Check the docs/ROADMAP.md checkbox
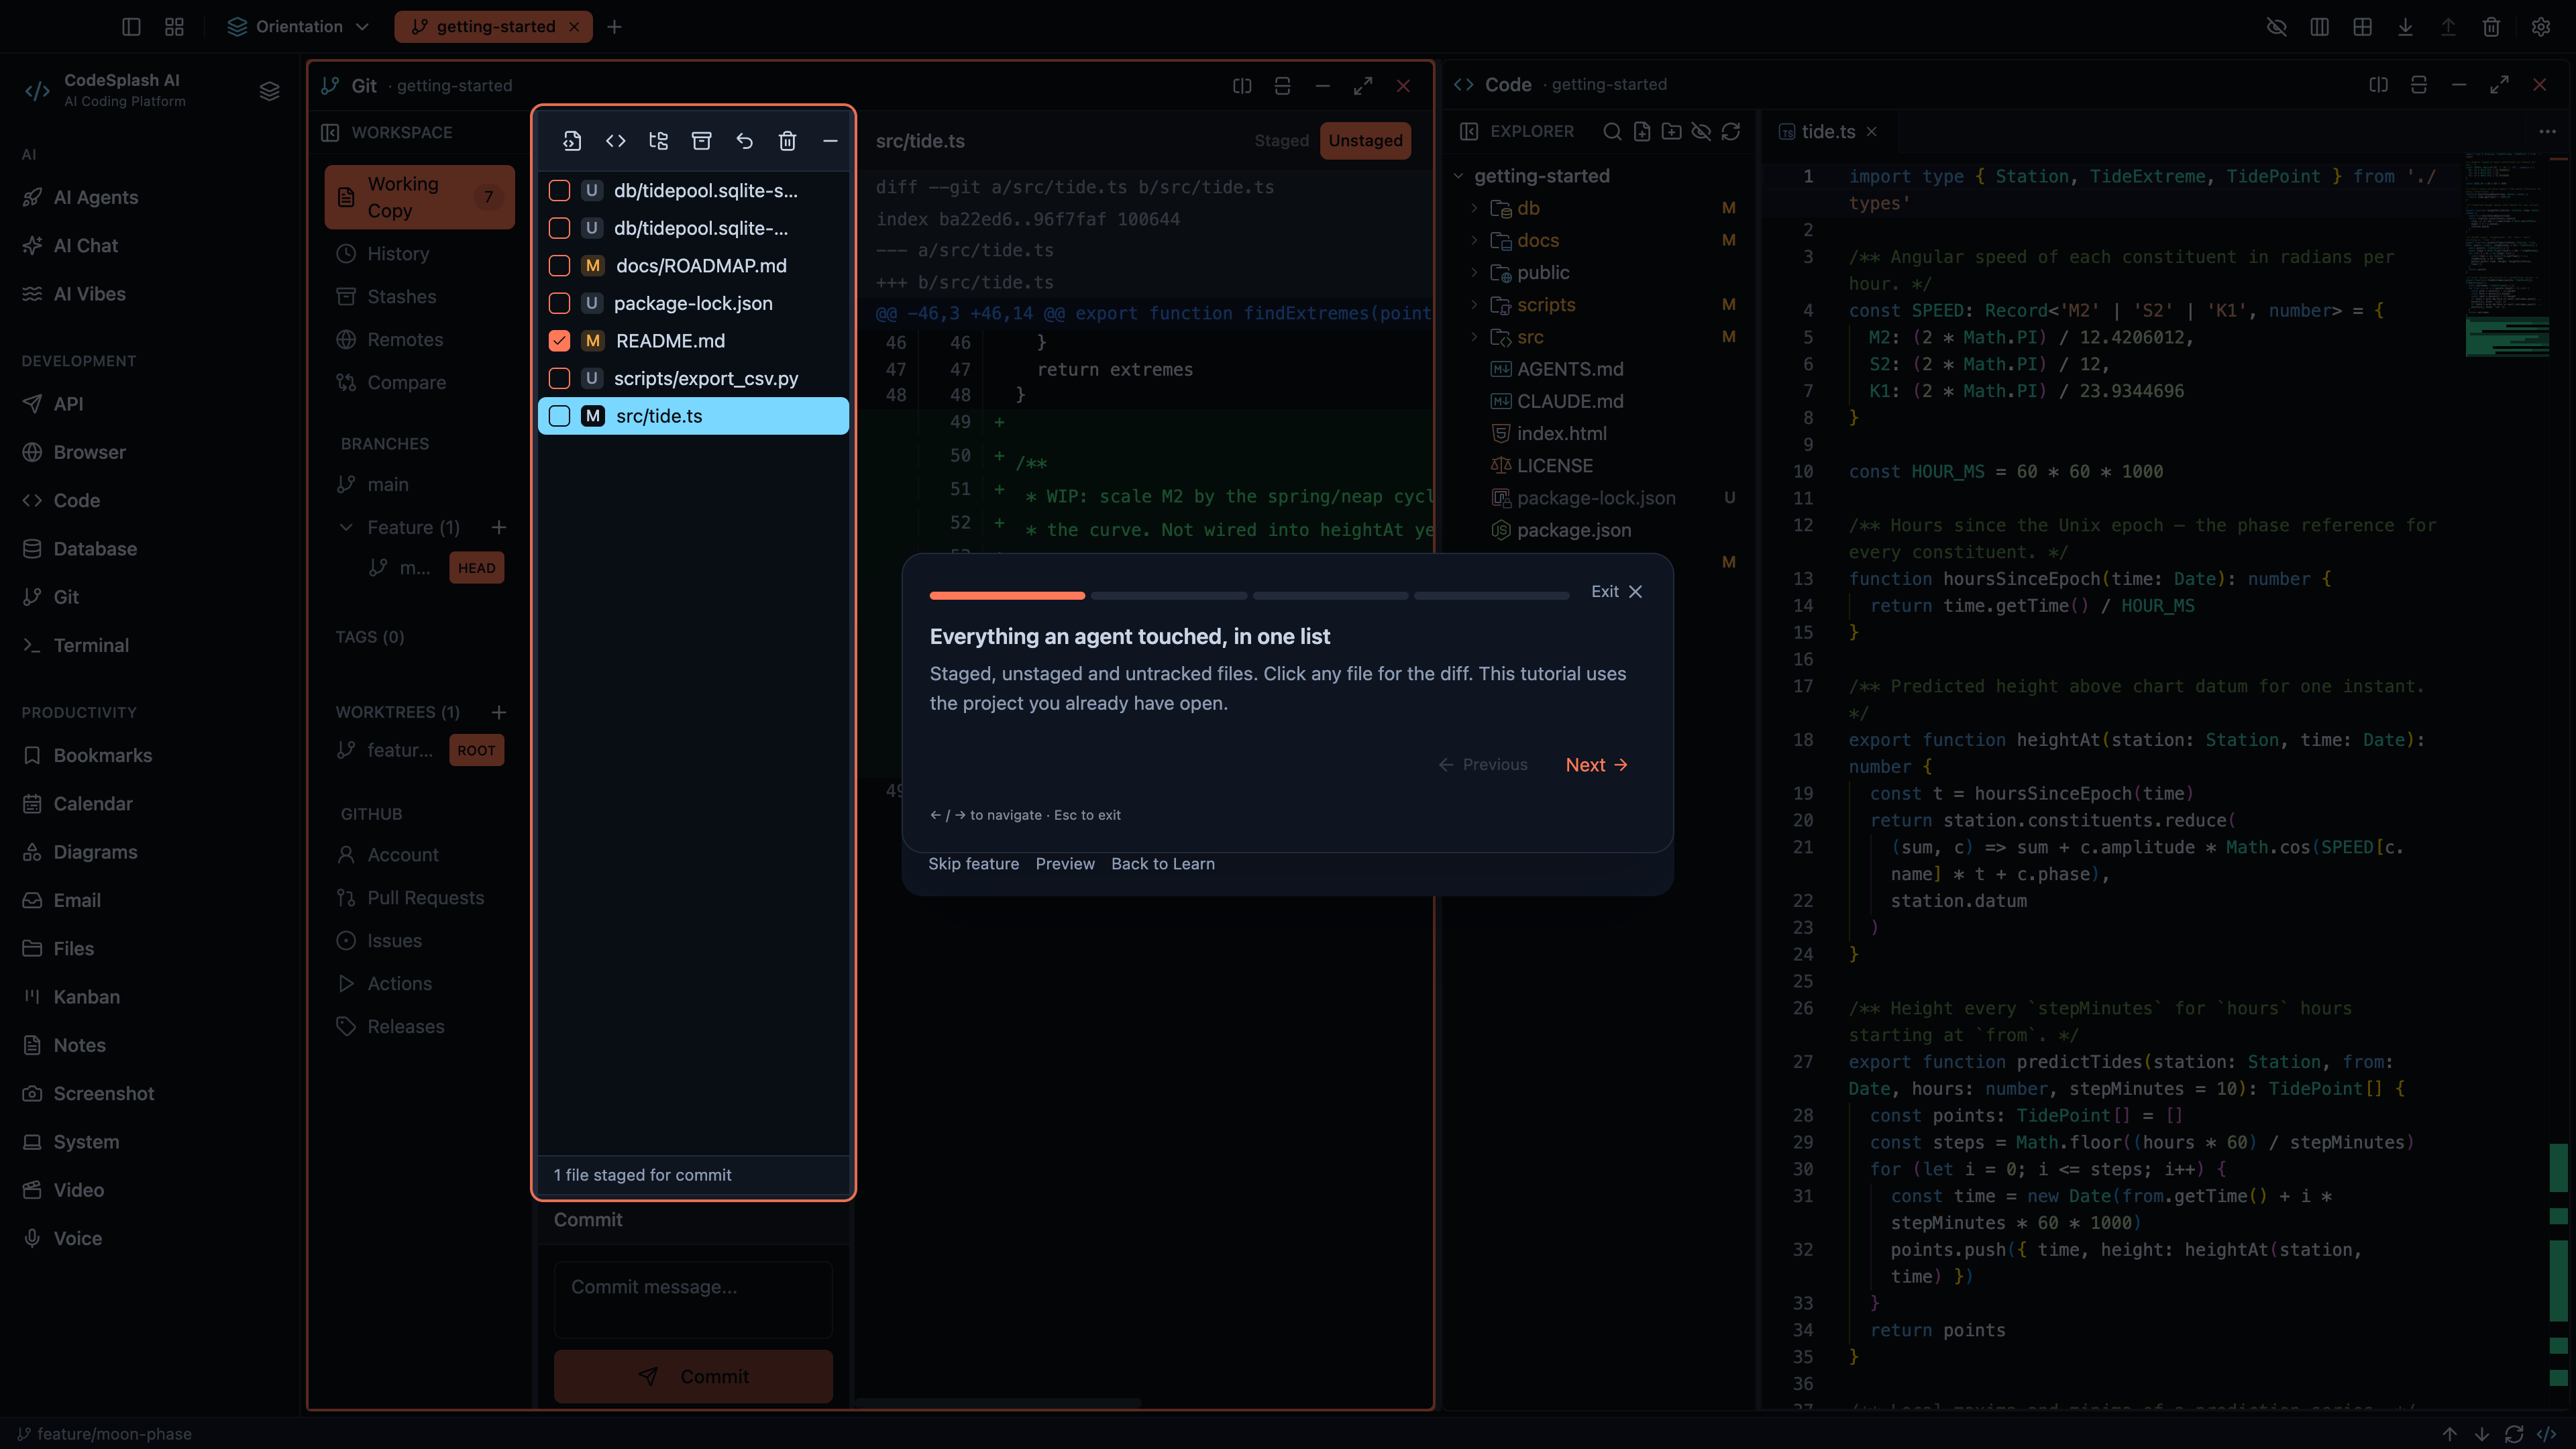The image size is (2576, 1449). tap(559, 266)
